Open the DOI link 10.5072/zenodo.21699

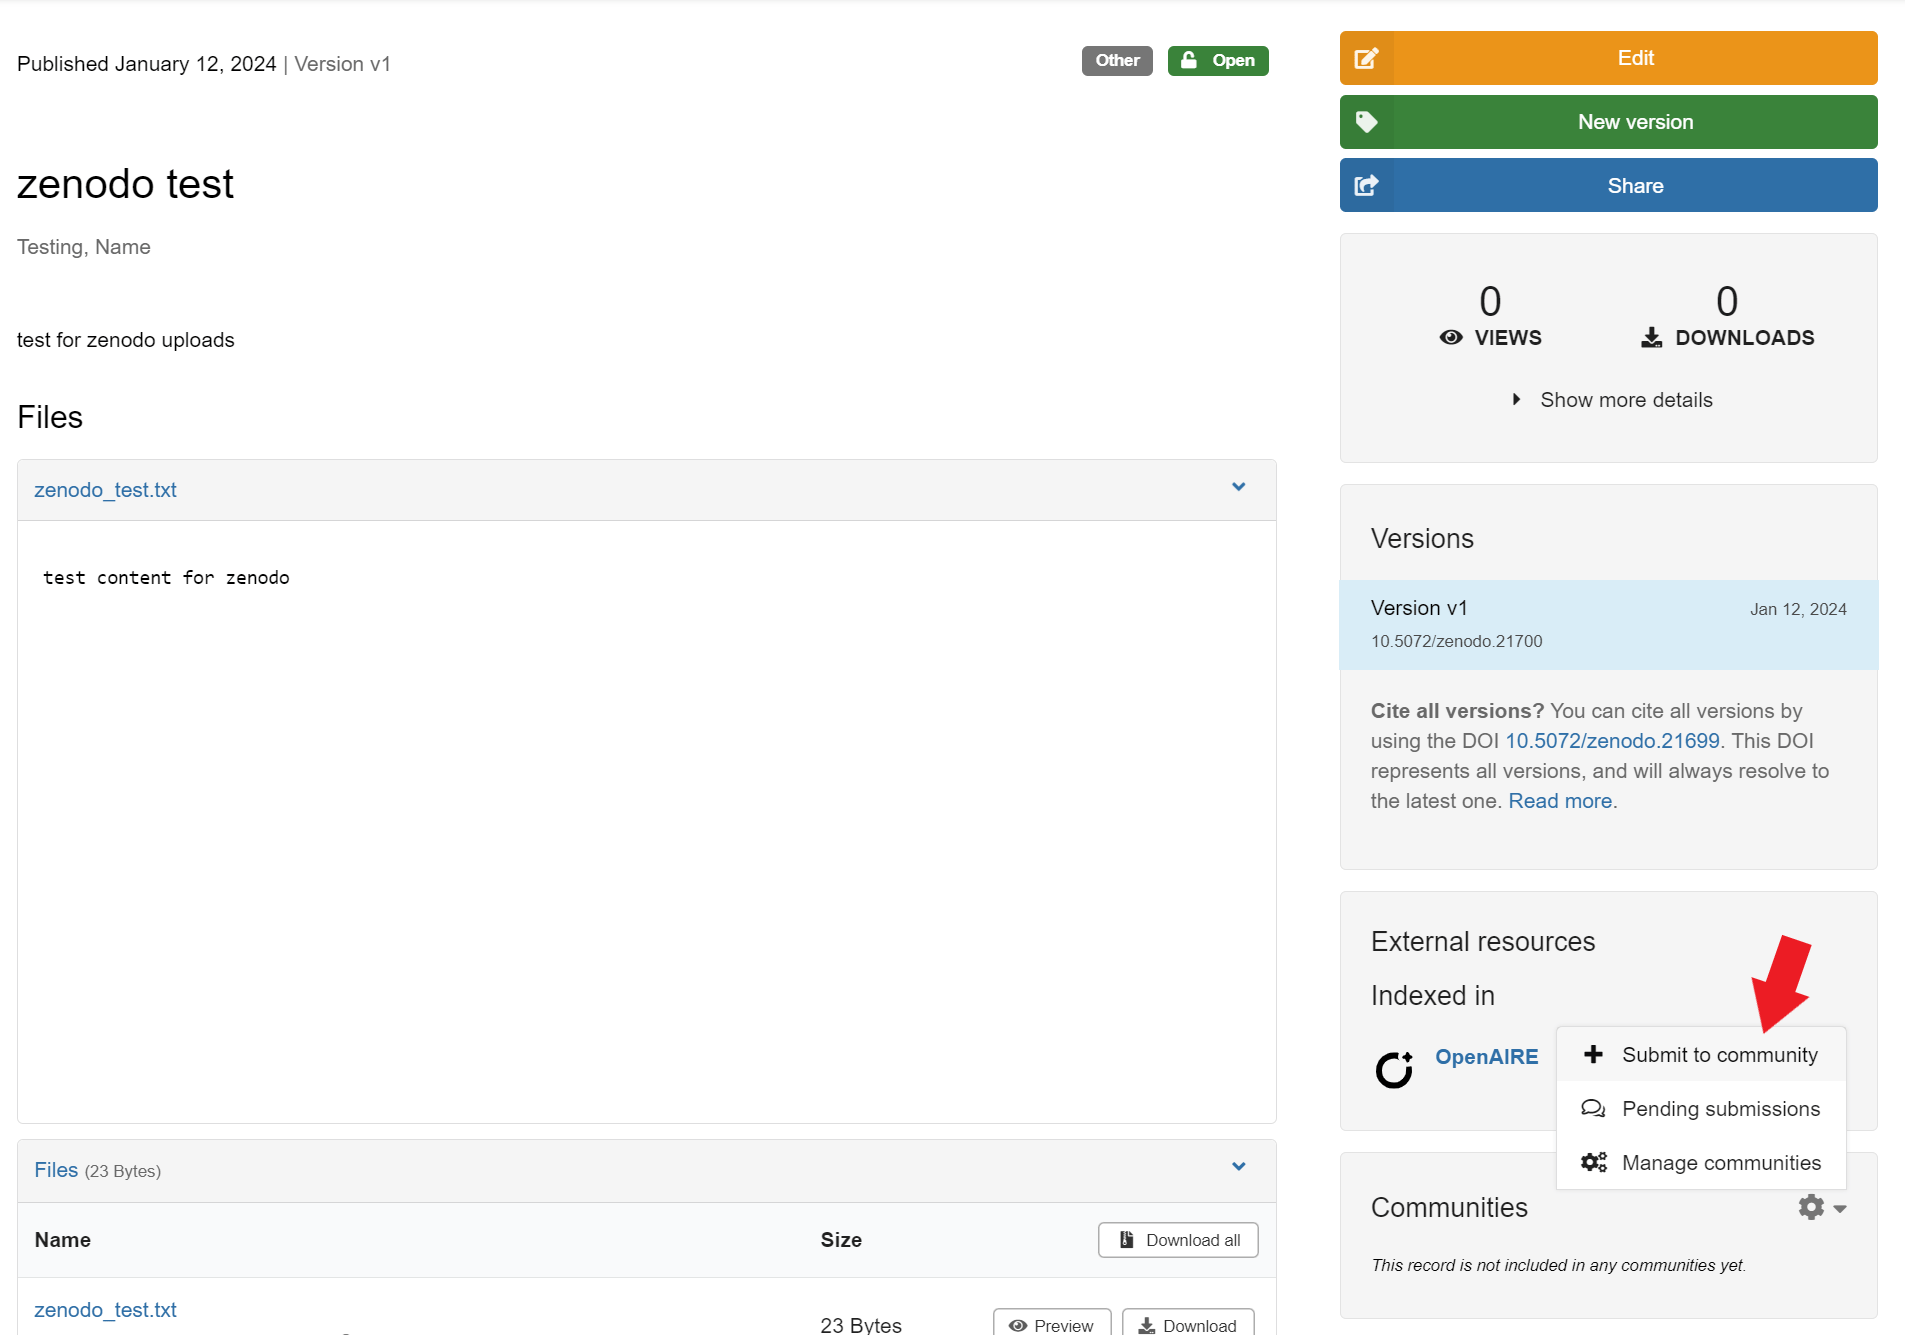[x=1612, y=741]
